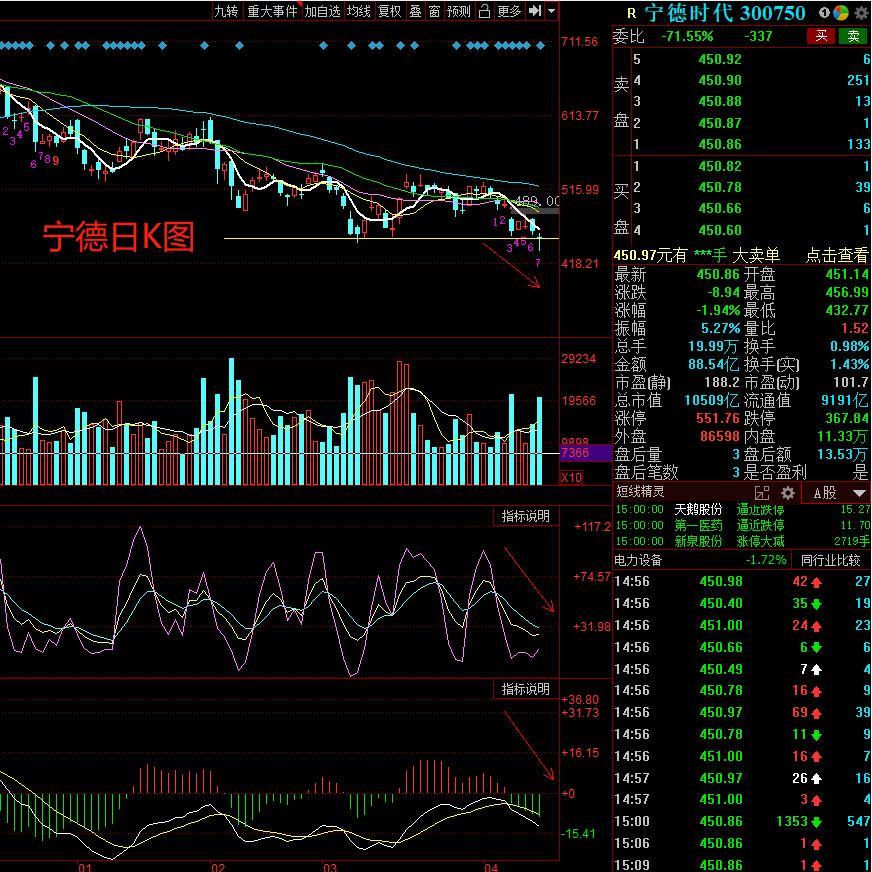Select 新泉股份 in the short-term alerts

tap(698, 541)
